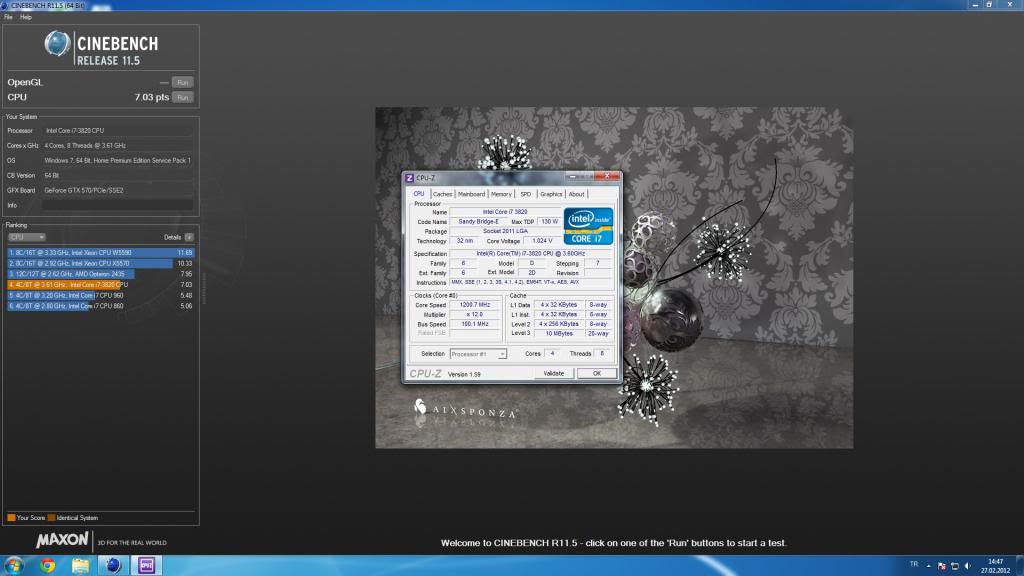
Task: Open the File menu in Cinebench
Action: pos(8,17)
